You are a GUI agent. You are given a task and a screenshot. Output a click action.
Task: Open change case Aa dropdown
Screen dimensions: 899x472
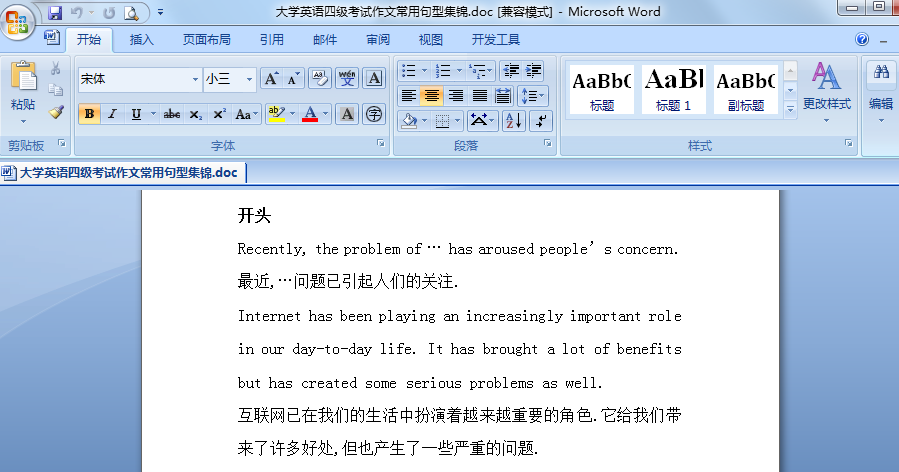pyautogui.click(x=247, y=114)
